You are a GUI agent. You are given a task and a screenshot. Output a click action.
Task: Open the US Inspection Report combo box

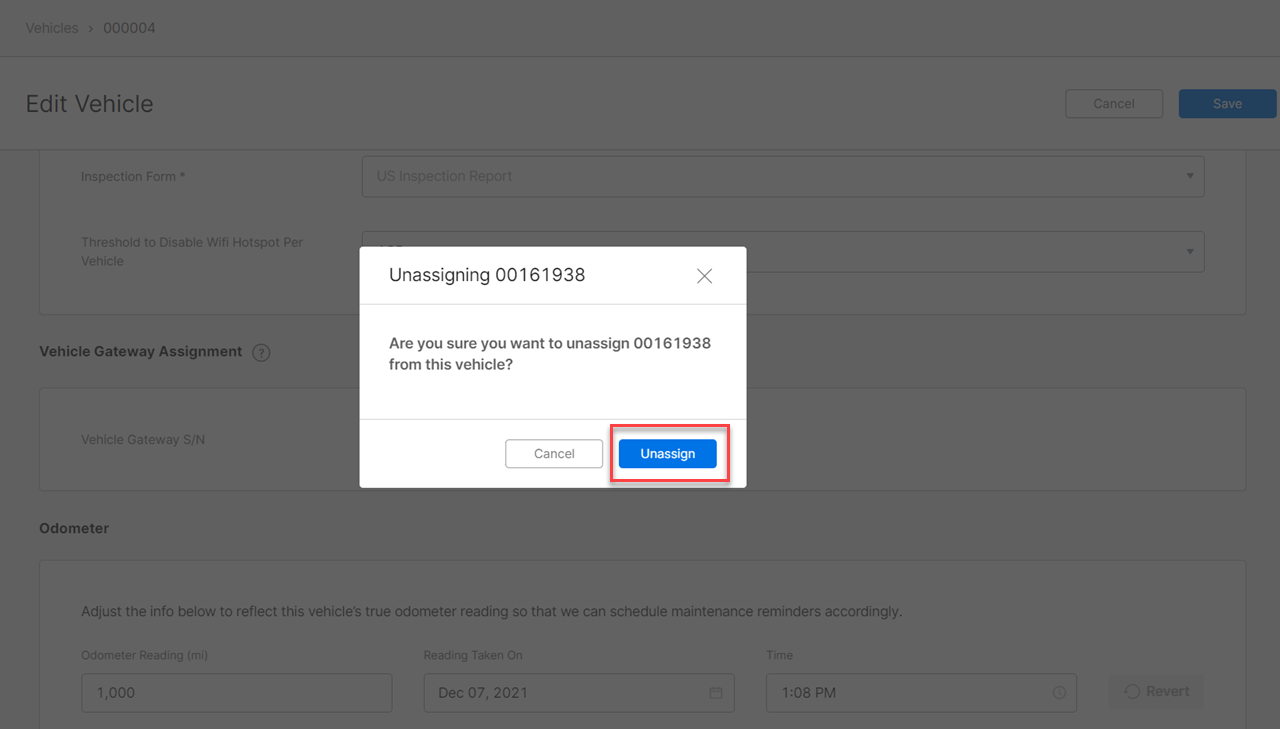click(783, 176)
